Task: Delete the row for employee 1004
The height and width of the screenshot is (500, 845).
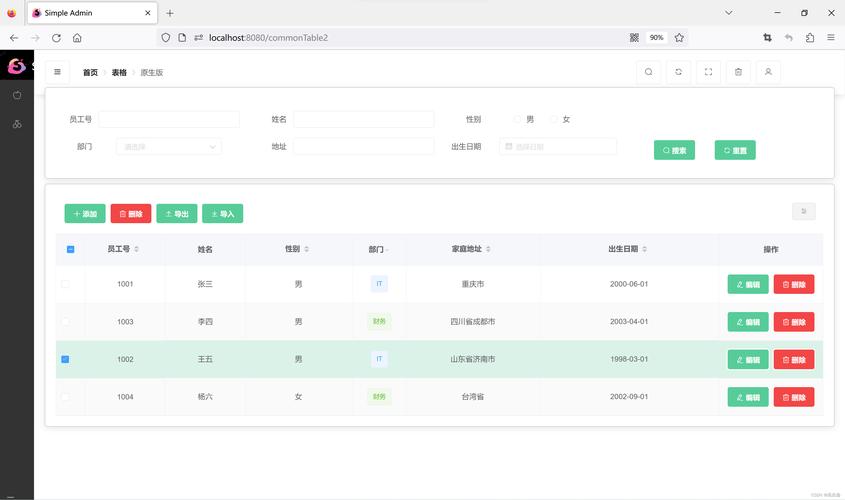Action: click(794, 397)
